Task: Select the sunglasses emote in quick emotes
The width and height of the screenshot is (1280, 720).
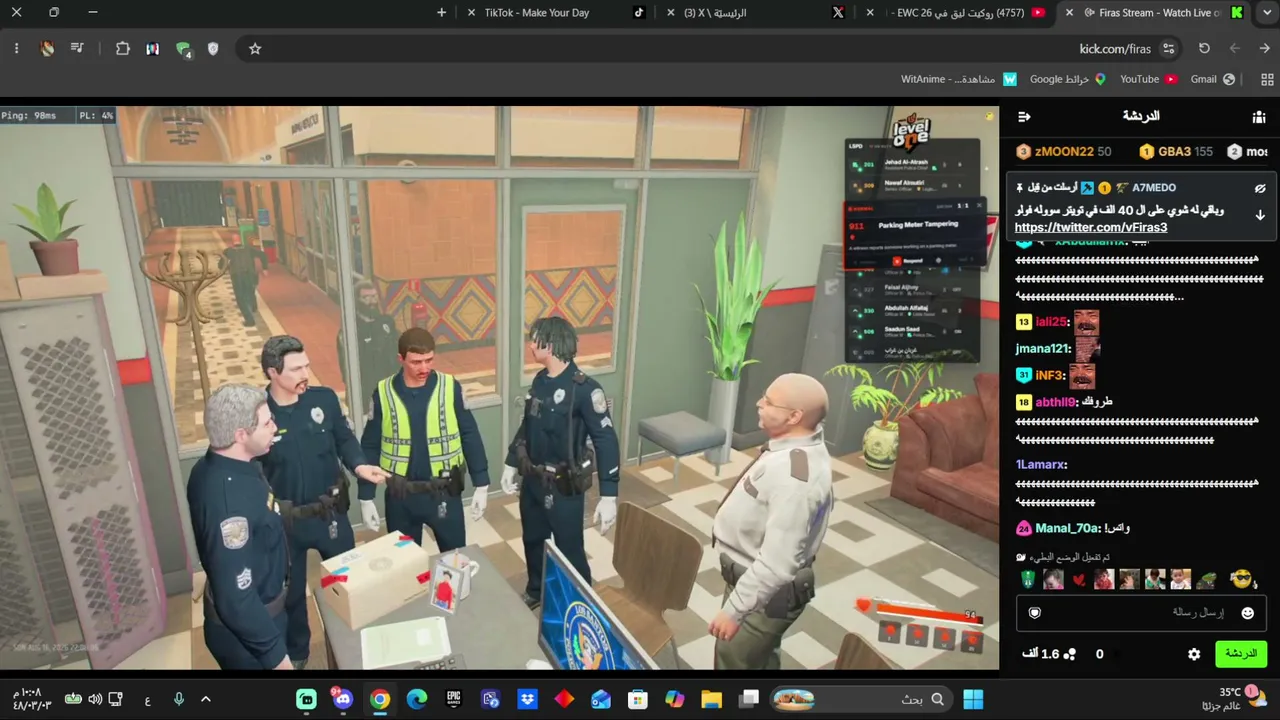Action: pyautogui.click(x=1241, y=579)
